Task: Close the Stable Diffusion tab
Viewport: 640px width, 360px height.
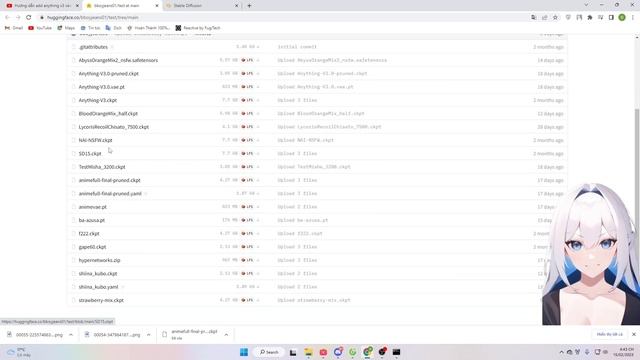Action: (237, 6)
